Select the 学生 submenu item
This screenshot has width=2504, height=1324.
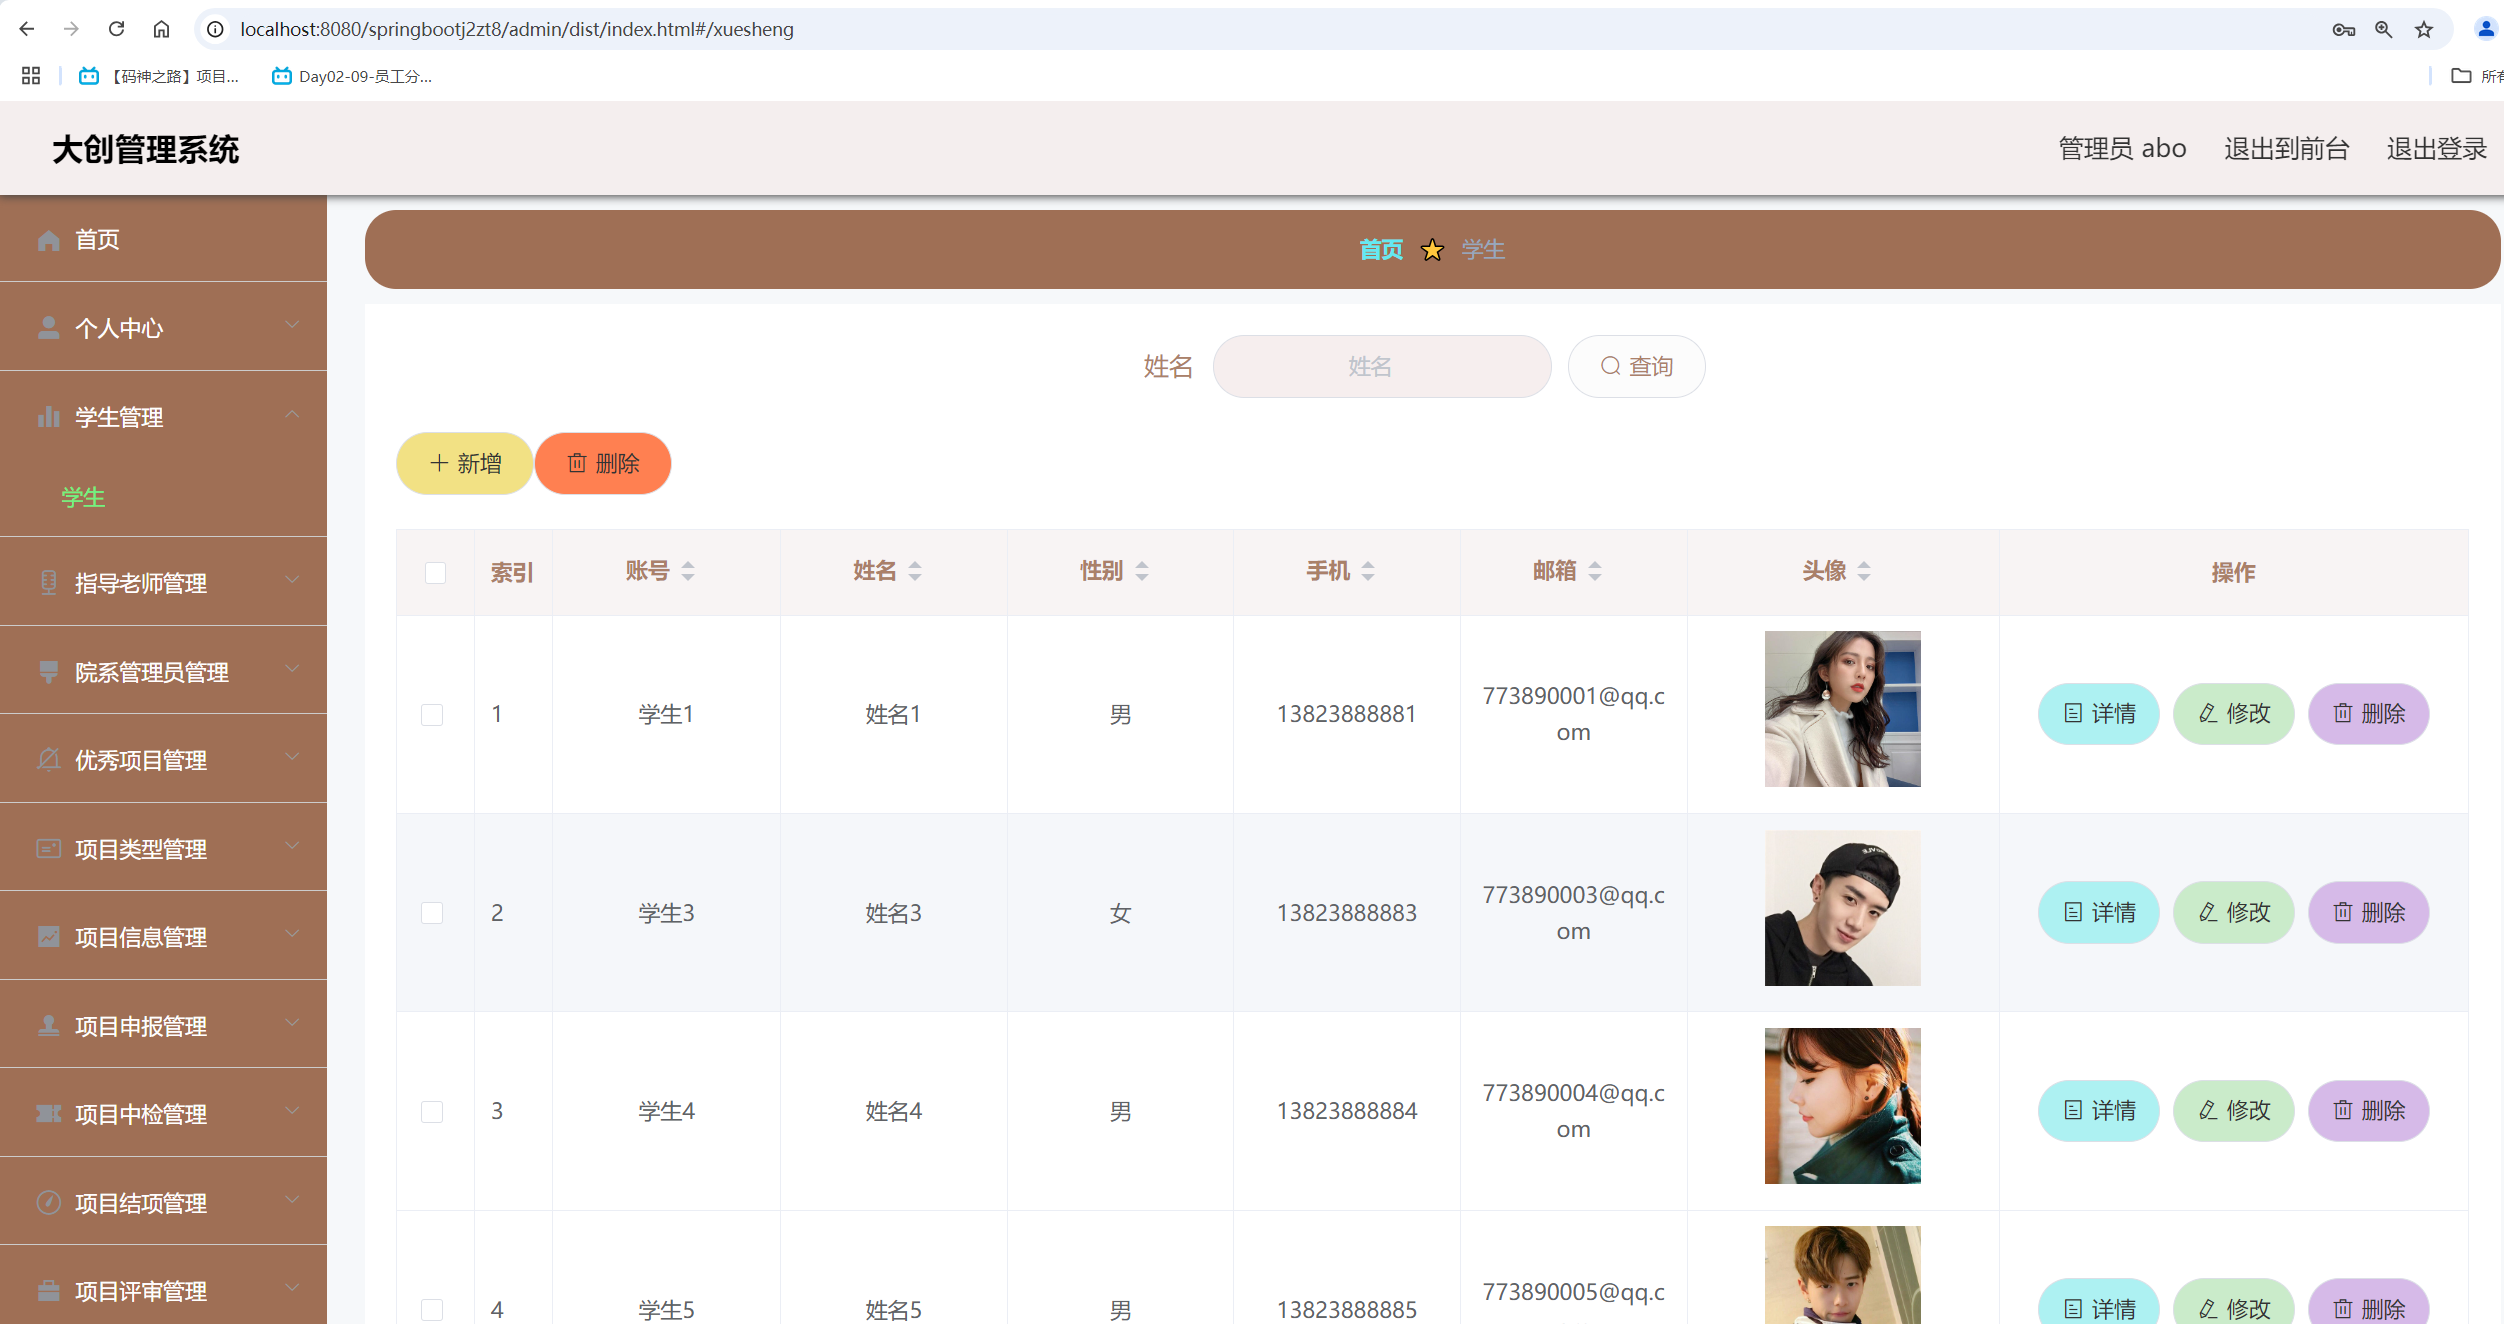[83, 497]
